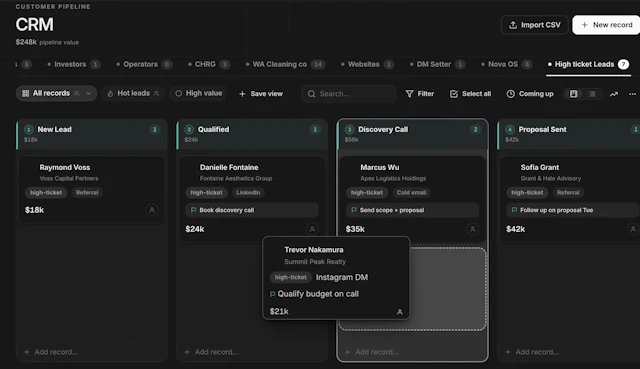Click the $42k value on Sofia Grant

(516, 229)
